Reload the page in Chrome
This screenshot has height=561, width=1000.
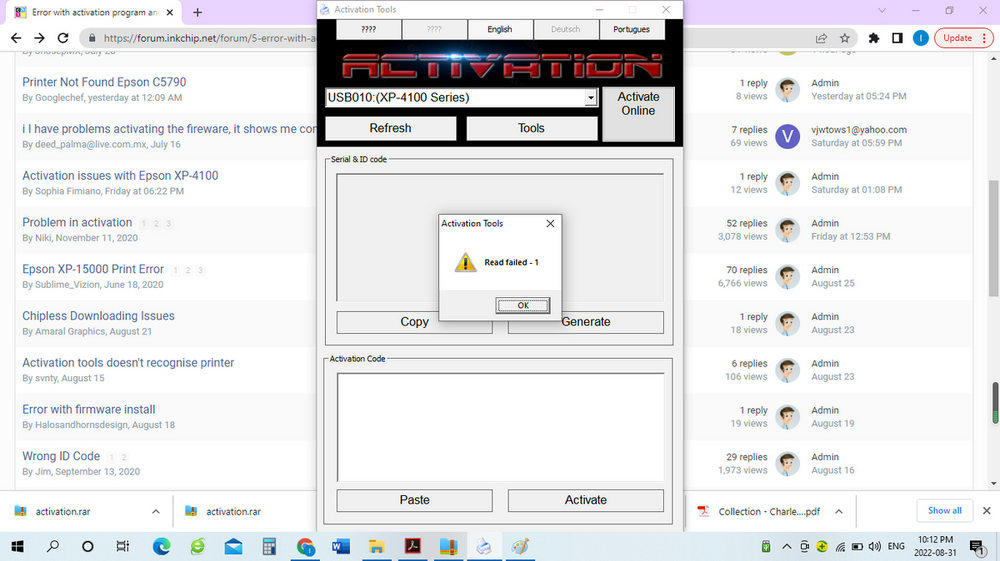pos(63,38)
